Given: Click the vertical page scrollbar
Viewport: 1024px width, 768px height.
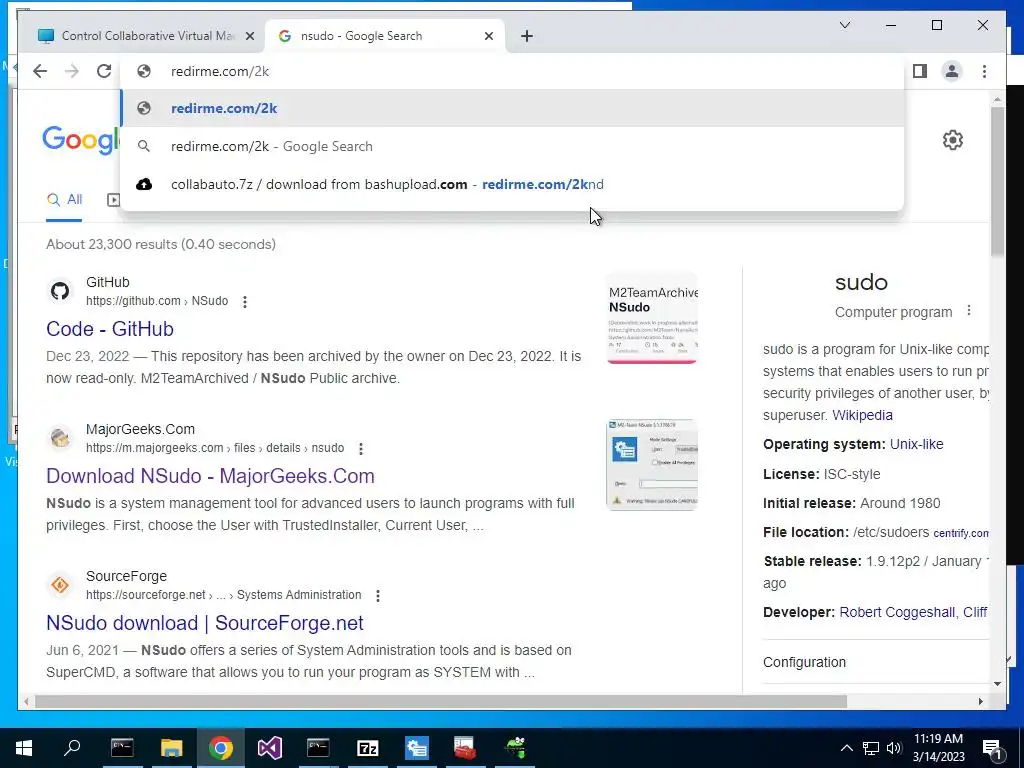Looking at the screenshot, I should (x=997, y=183).
